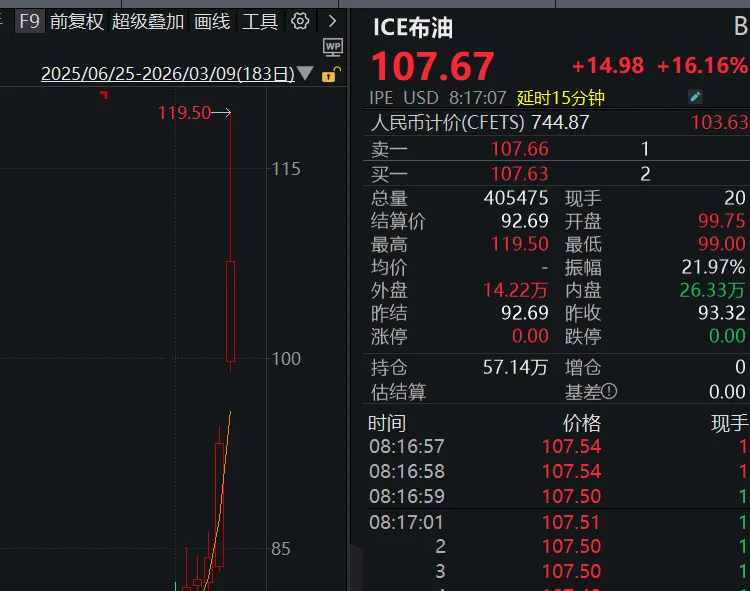Screen dimensions: 750x591
Task: Click the 卖一 price 107.66
Action: pyautogui.click(x=519, y=149)
